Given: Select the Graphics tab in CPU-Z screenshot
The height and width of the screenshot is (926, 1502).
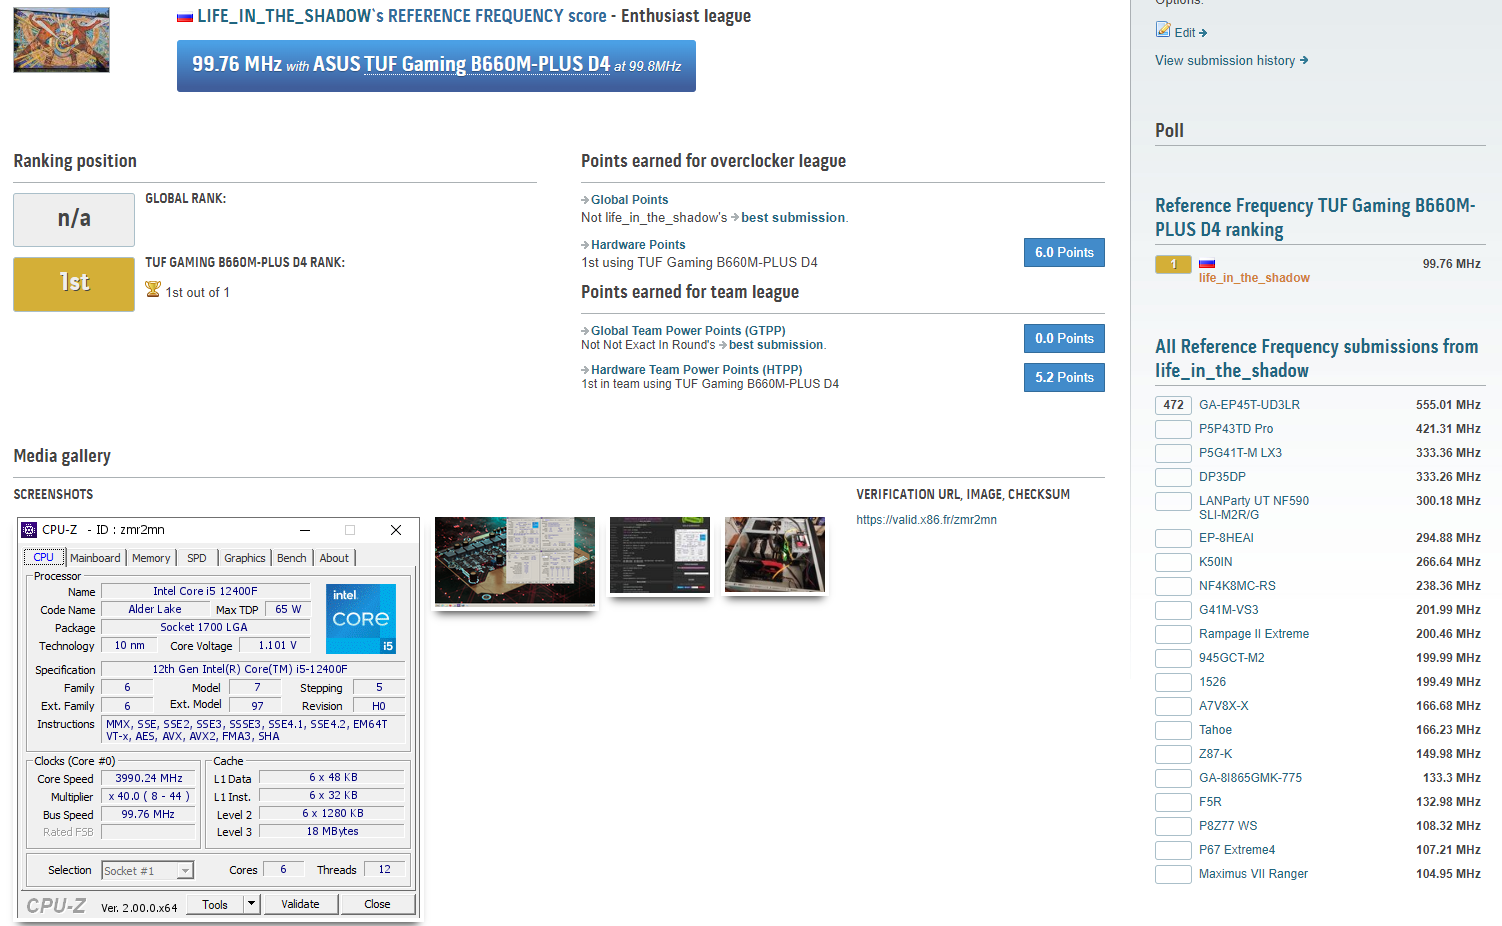Looking at the screenshot, I should click(x=245, y=558).
